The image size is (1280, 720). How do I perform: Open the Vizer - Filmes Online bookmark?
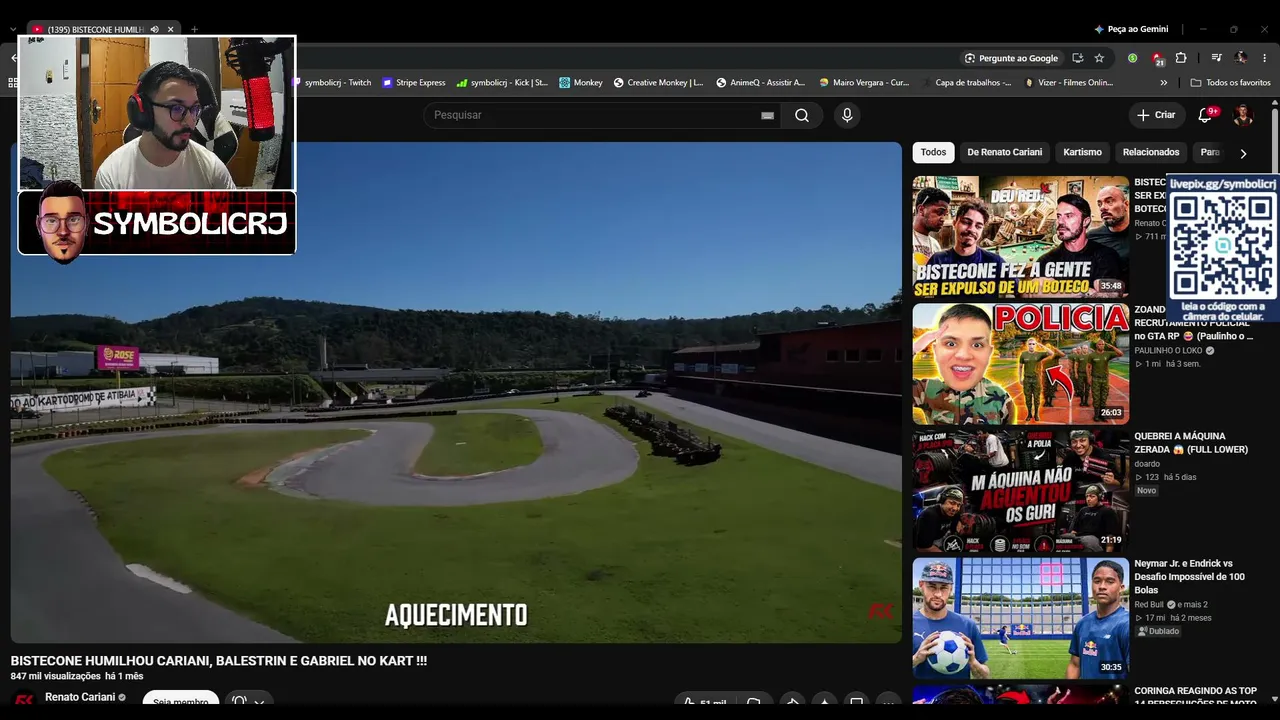(1068, 83)
